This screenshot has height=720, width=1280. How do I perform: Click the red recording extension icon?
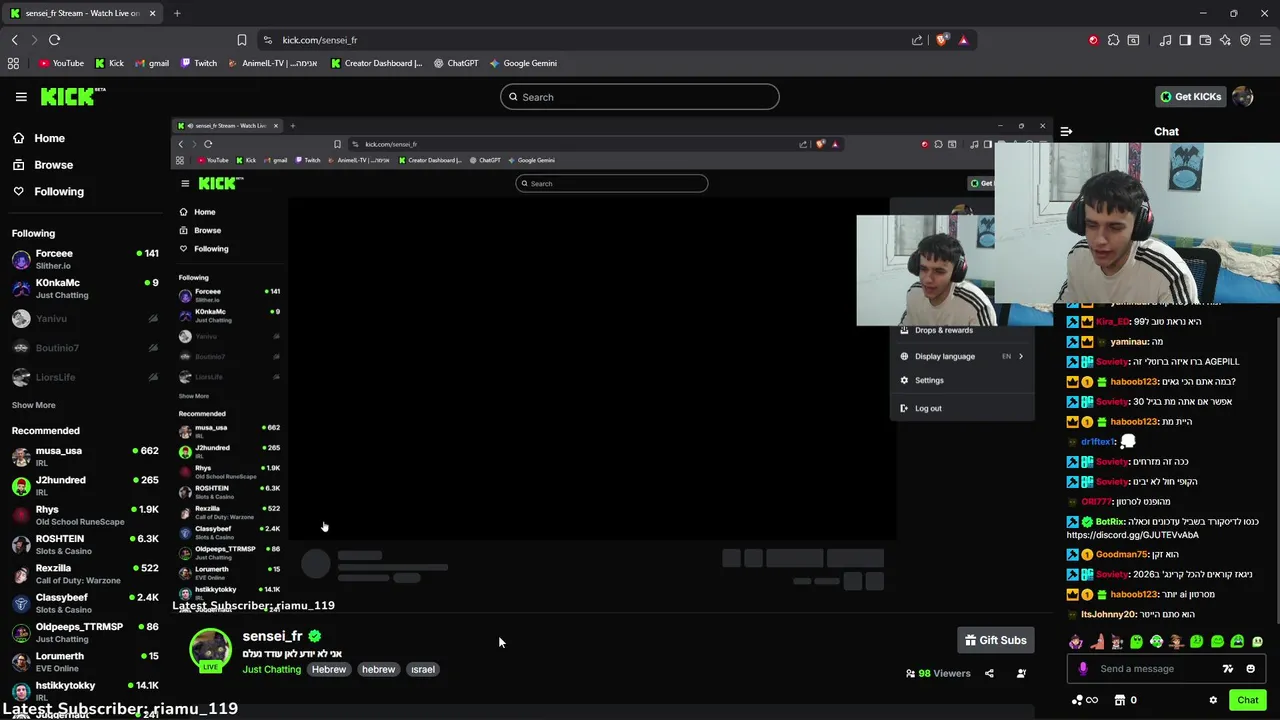tap(1093, 40)
